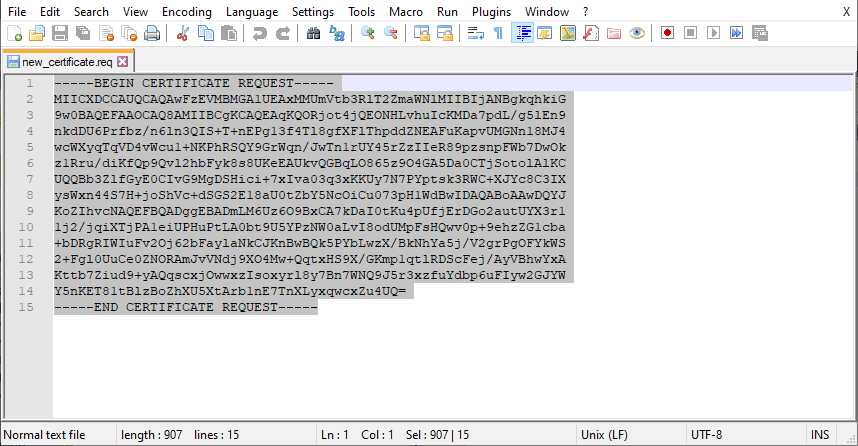Toggle show all characters pilcrow icon
The height and width of the screenshot is (446, 858).
(x=498, y=33)
